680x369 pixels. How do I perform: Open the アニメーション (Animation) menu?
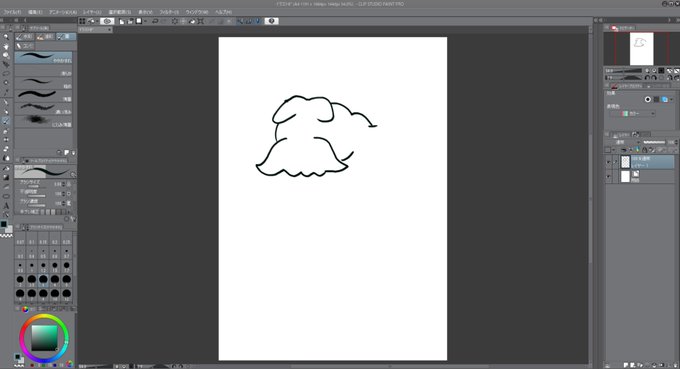[62, 12]
